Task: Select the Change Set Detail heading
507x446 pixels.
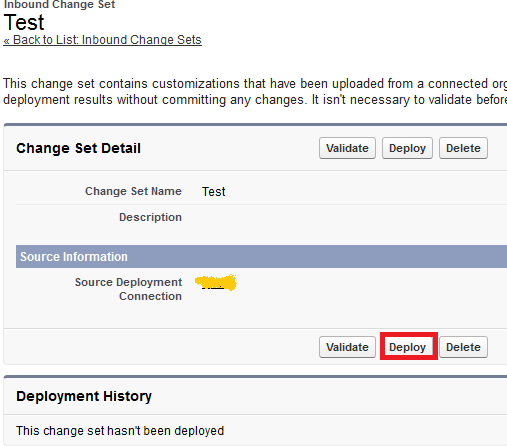Action: point(78,148)
